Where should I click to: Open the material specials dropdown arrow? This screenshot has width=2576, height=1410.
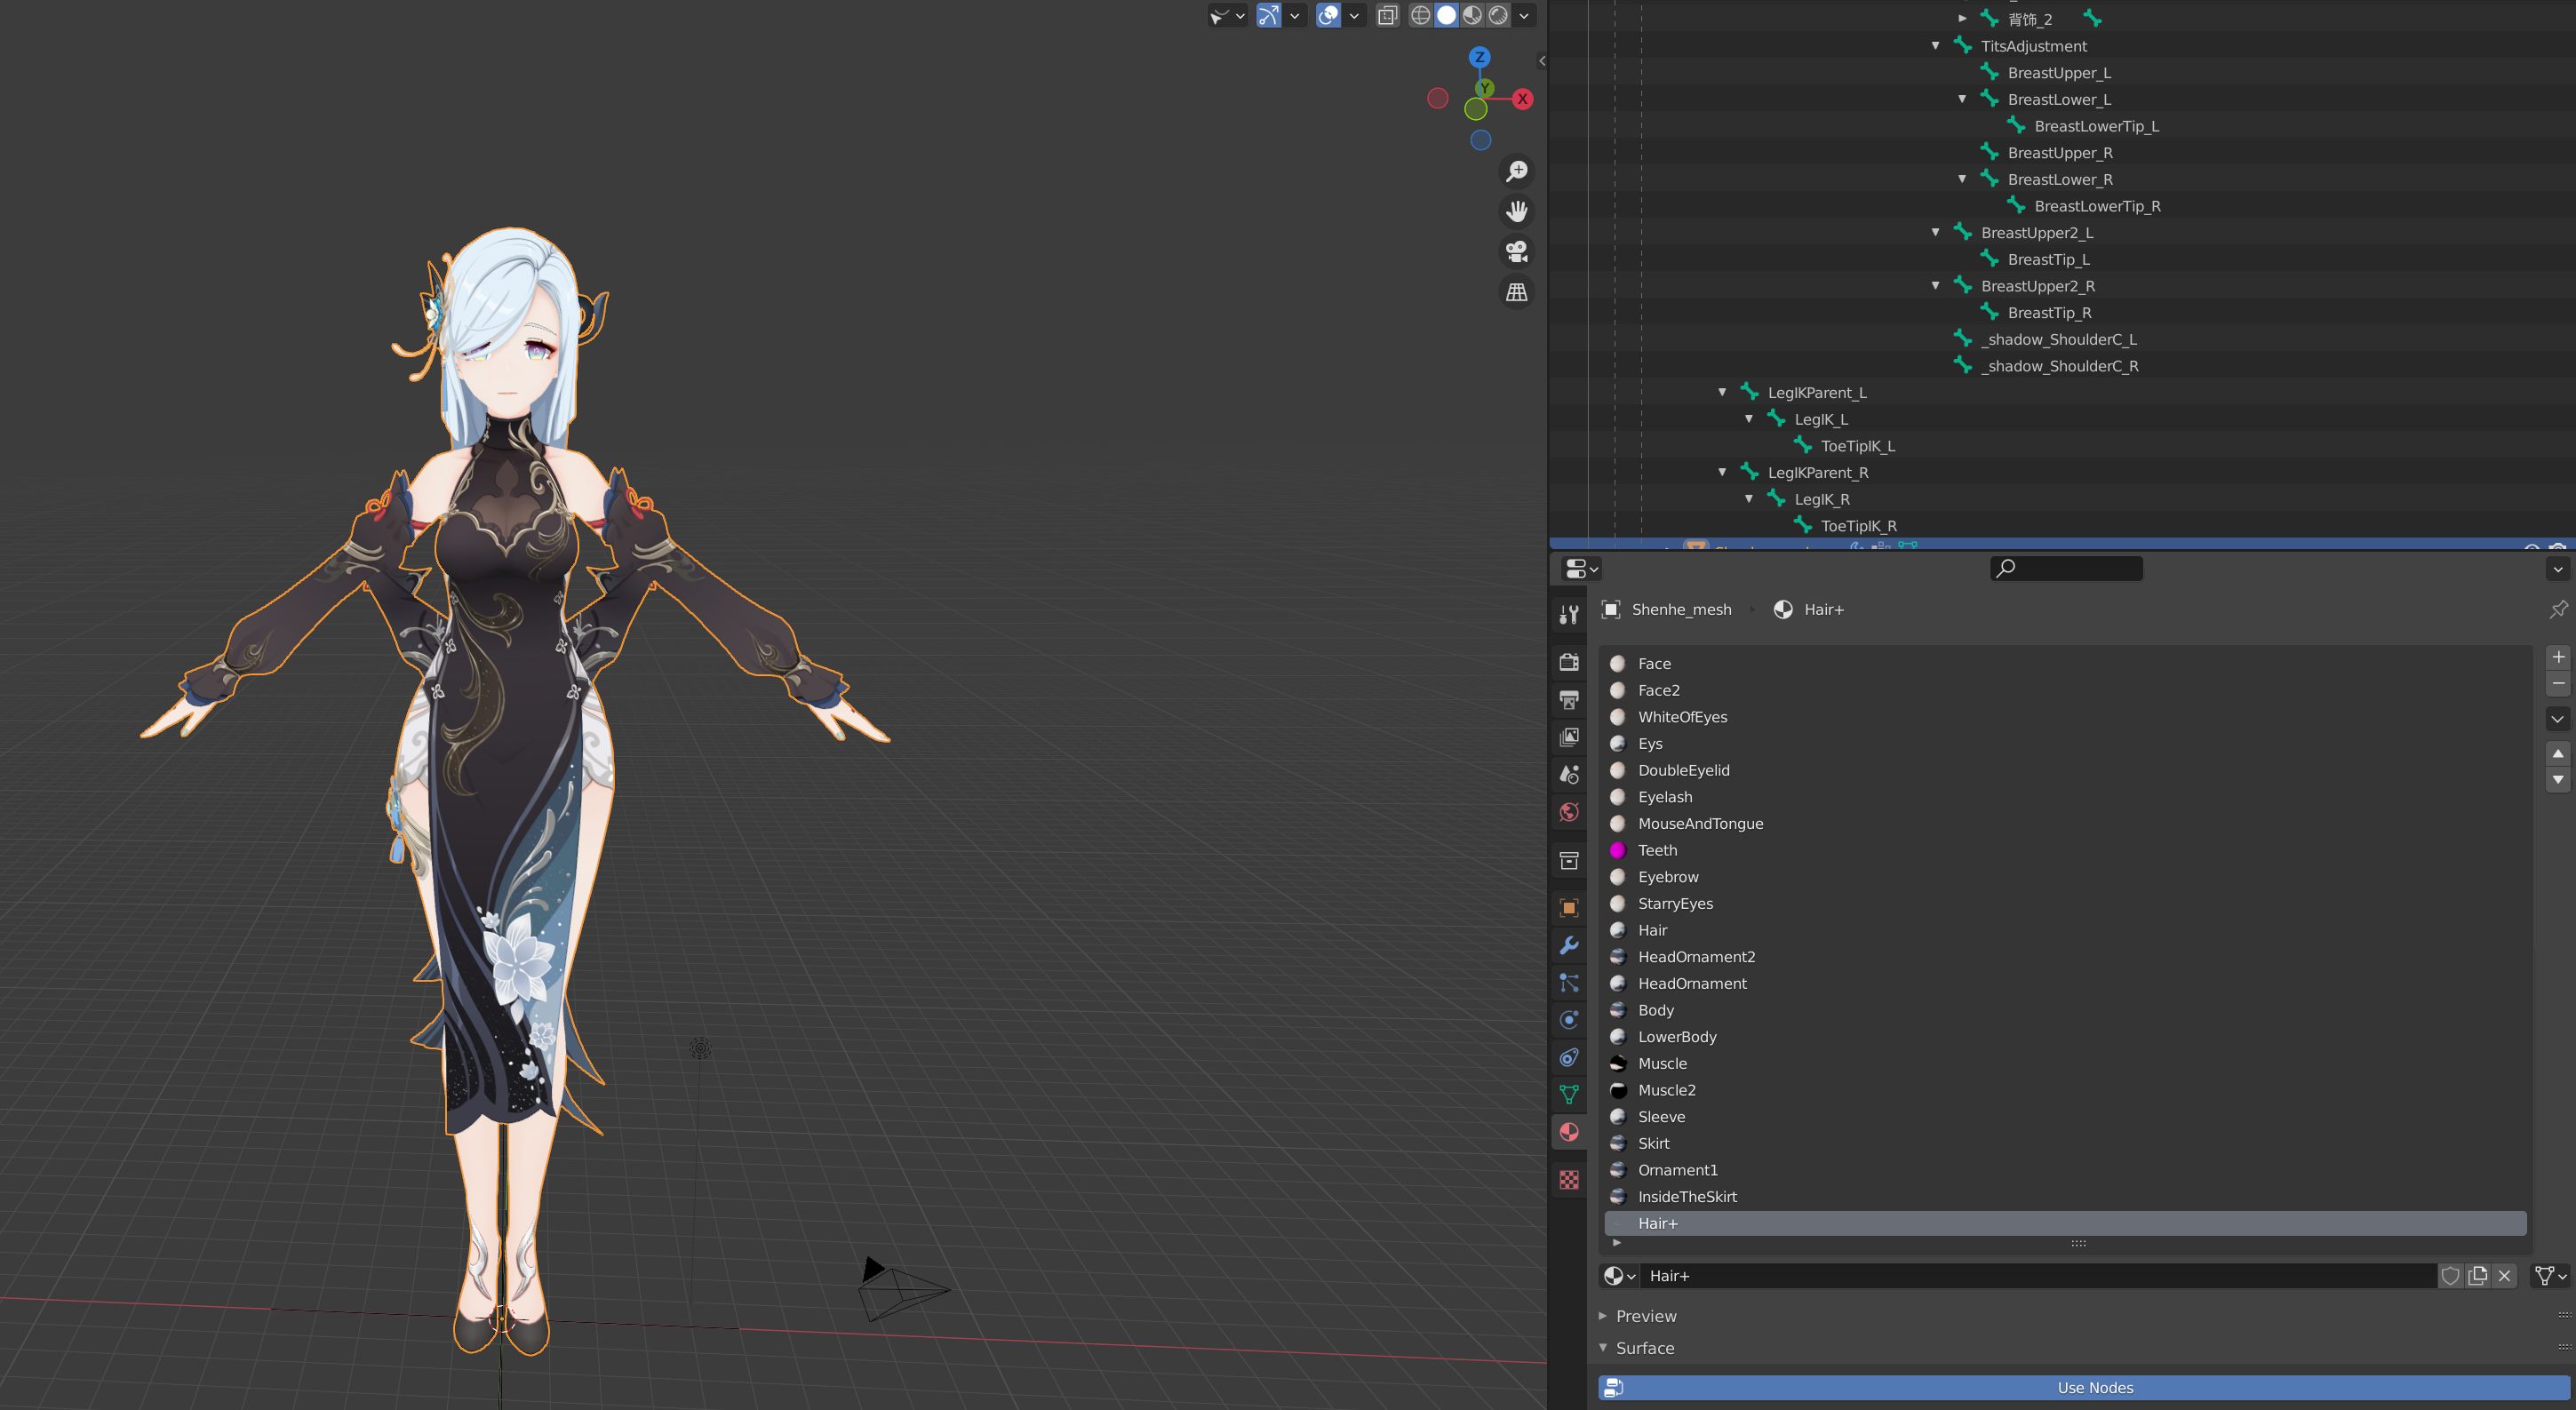point(2557,719)
